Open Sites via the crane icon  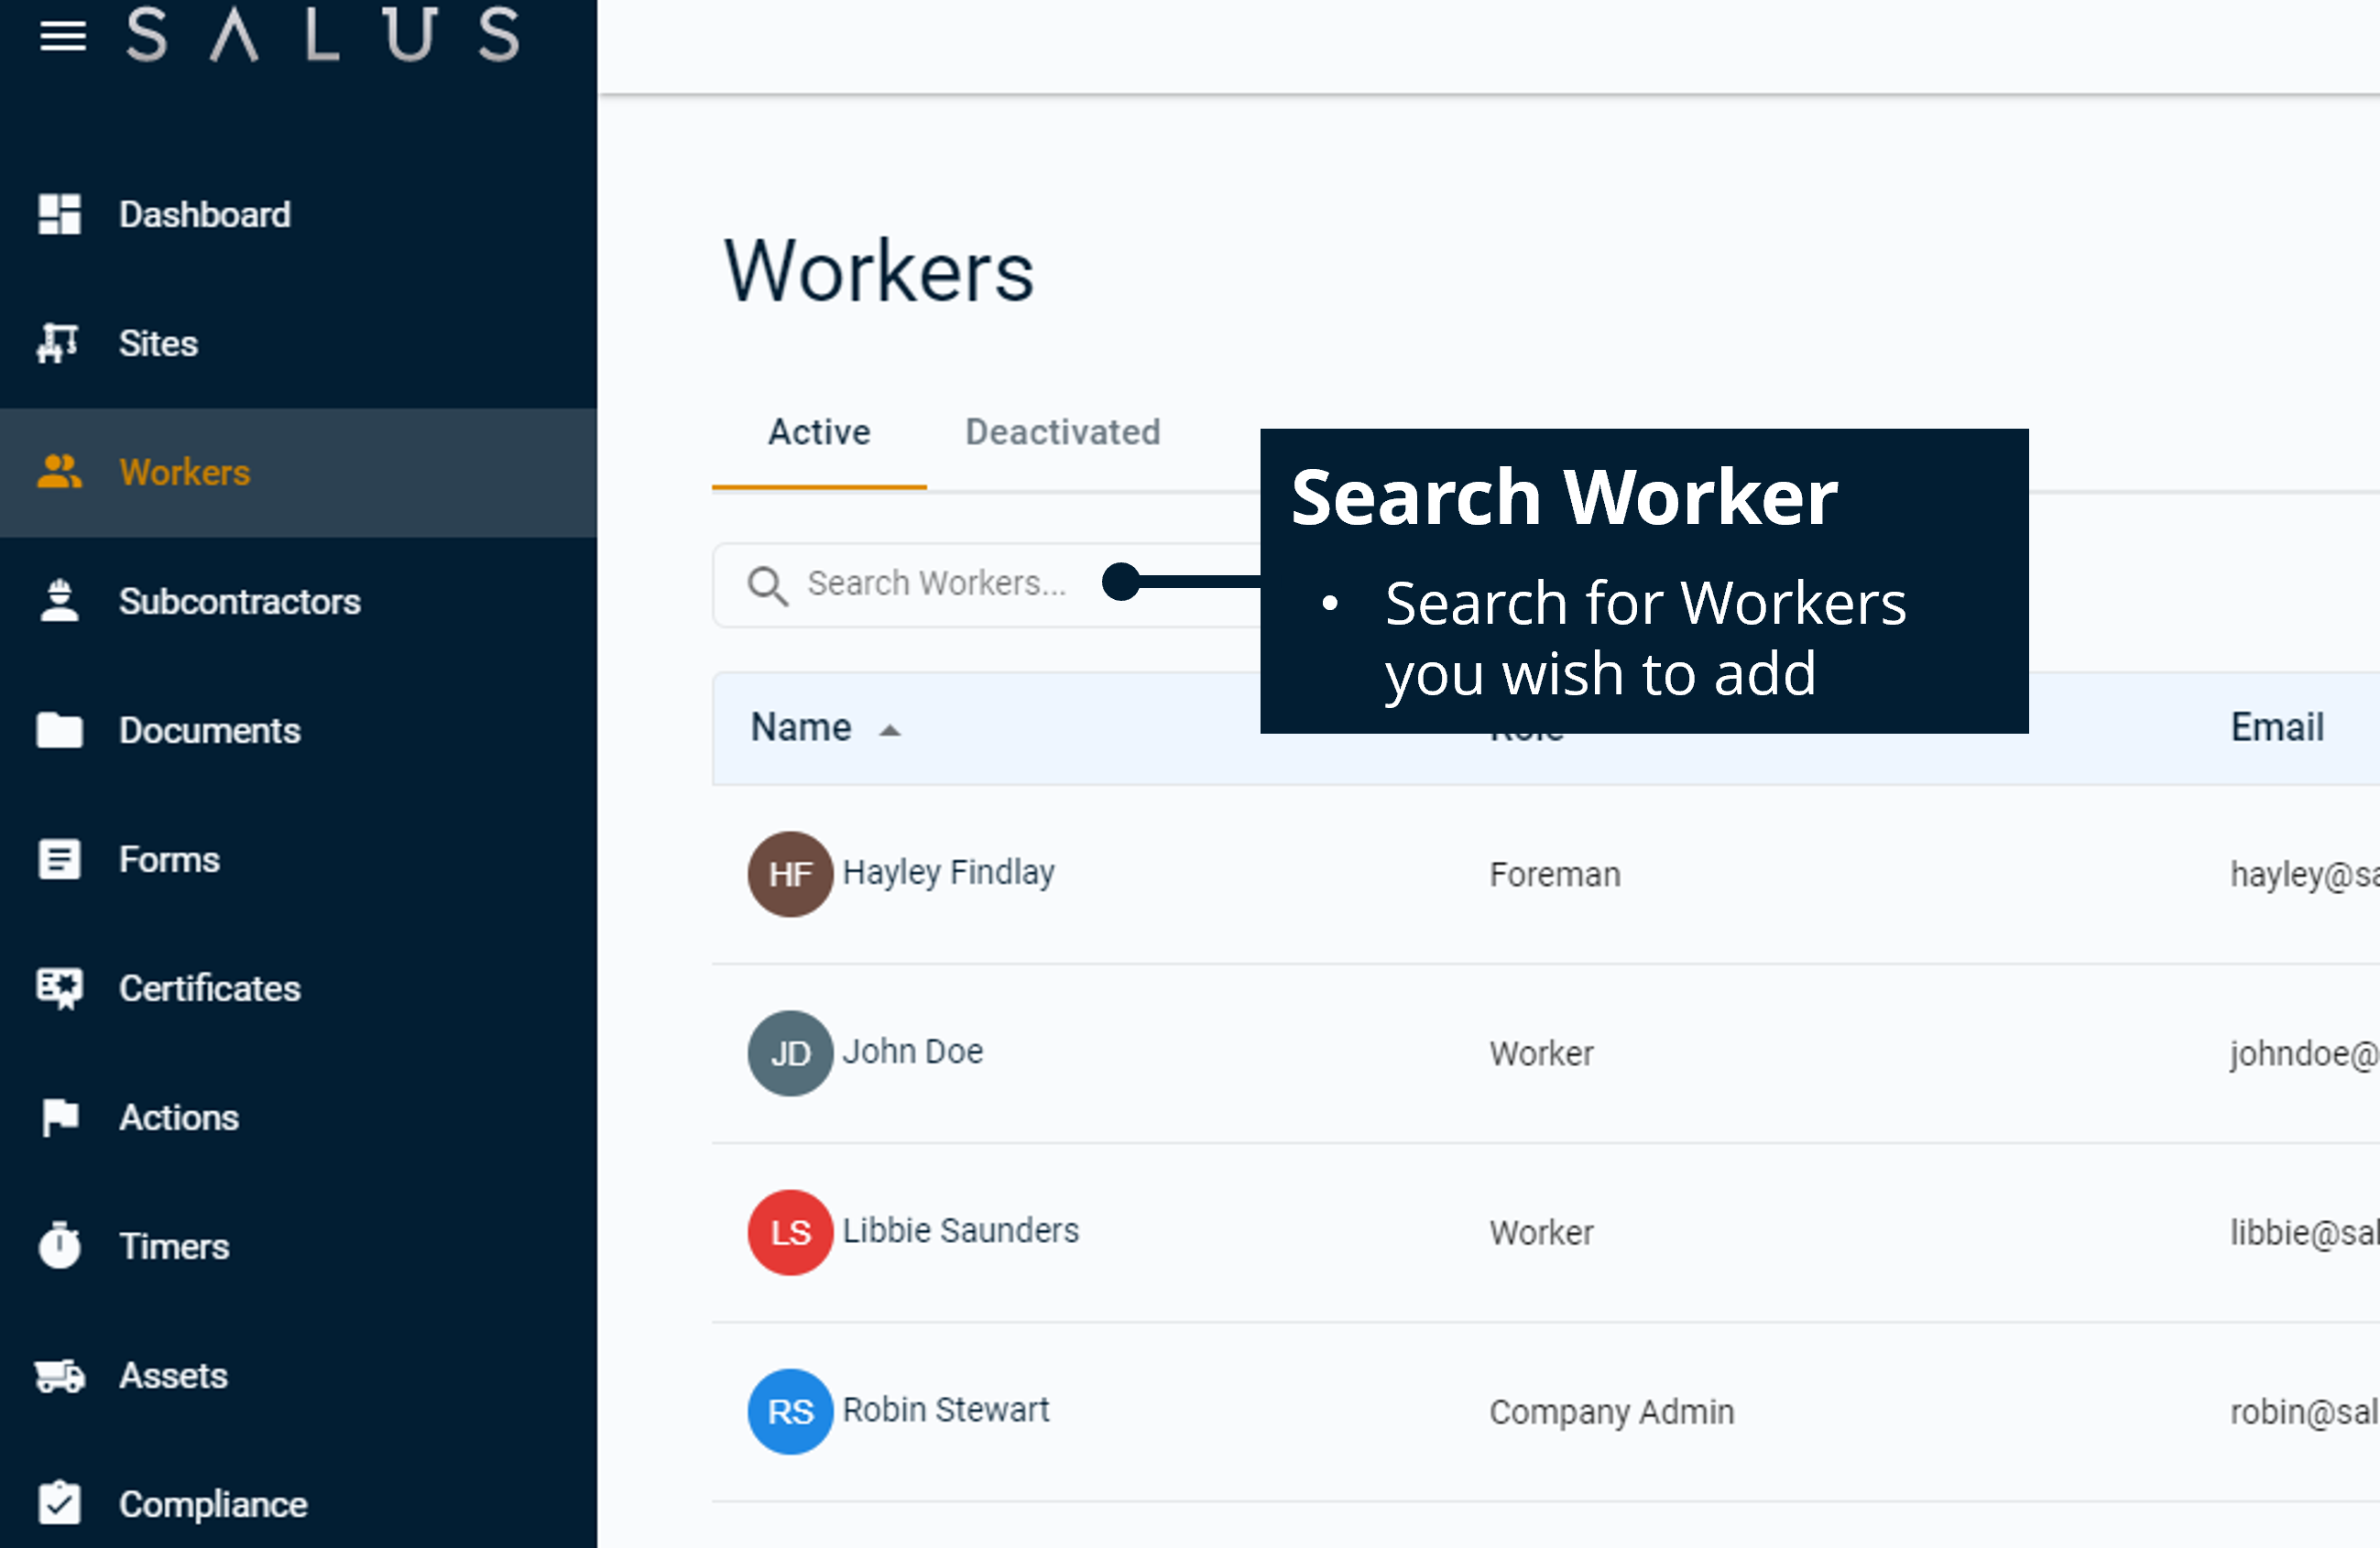point(57,343)
